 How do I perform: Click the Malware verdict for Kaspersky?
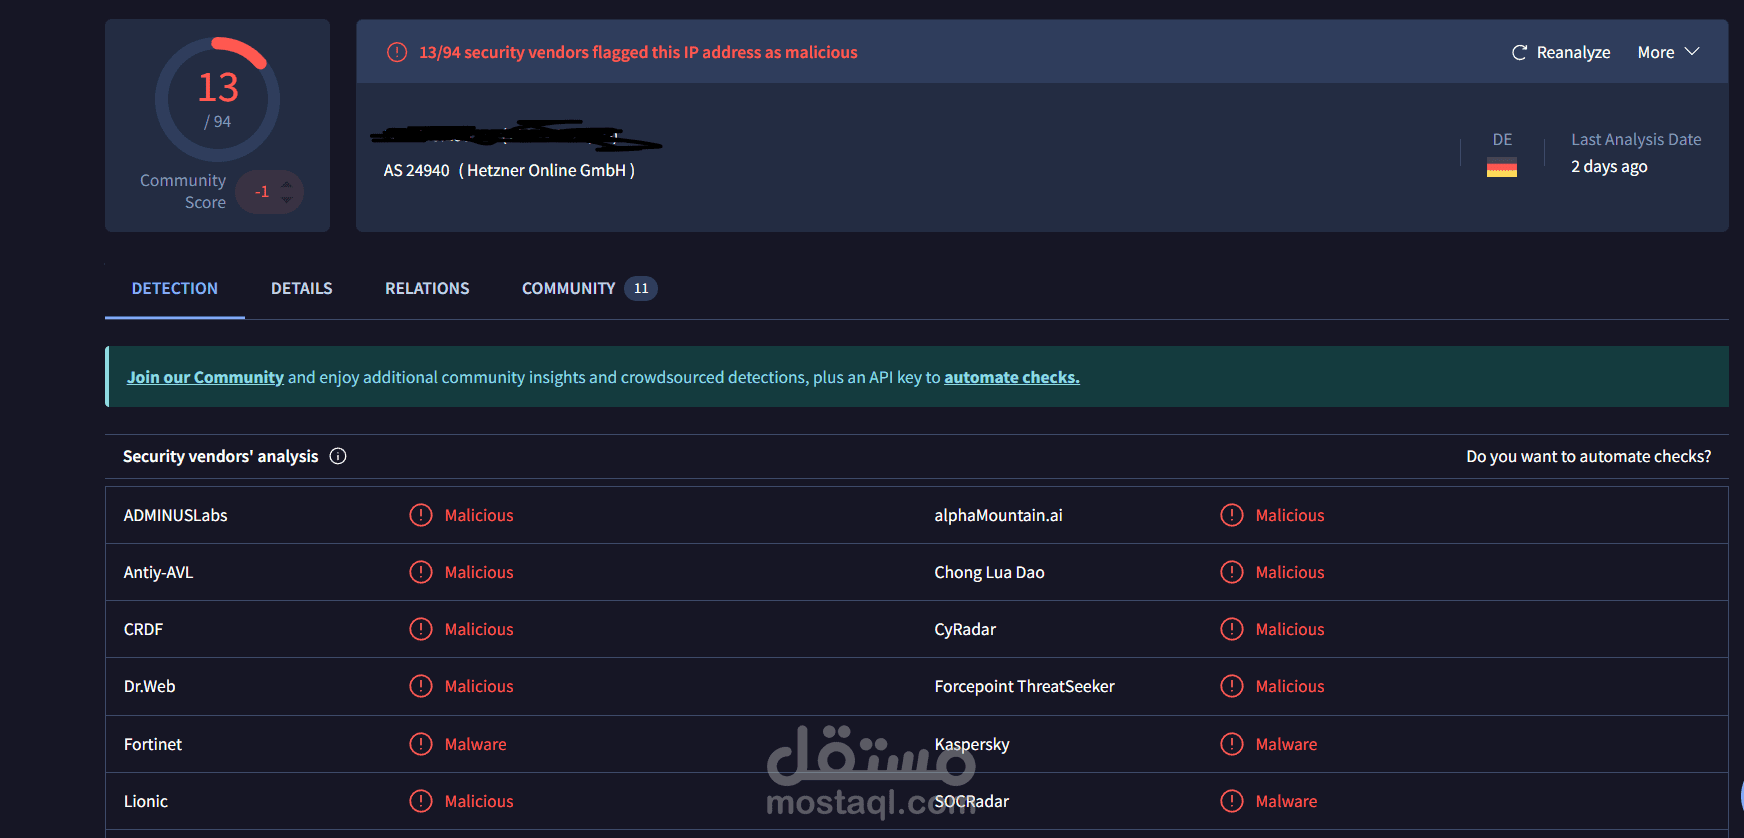pyautogui.click(x=1286, y=744)
